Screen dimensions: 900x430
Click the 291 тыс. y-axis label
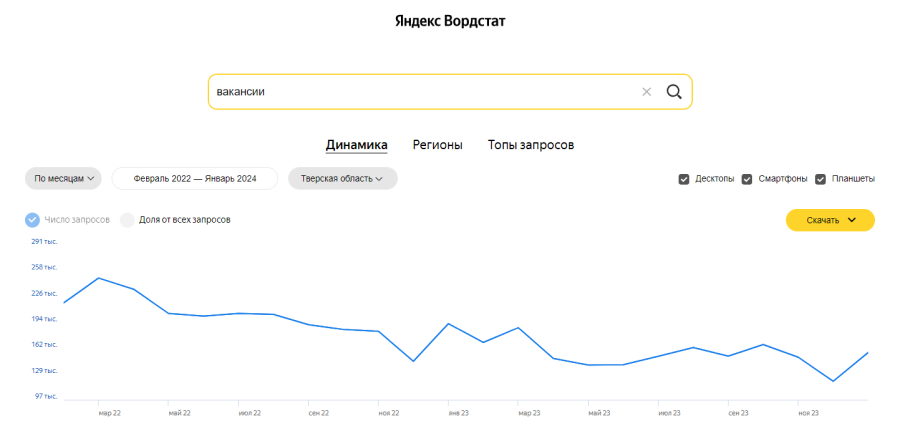44,242
